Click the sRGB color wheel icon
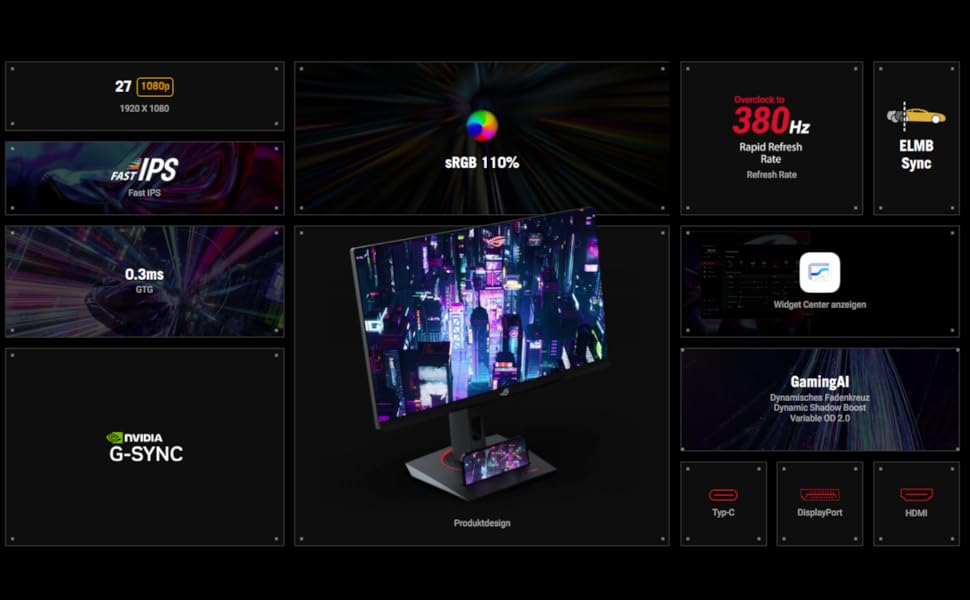The width and height of the screenshot is (970, 600). [482, 126]
